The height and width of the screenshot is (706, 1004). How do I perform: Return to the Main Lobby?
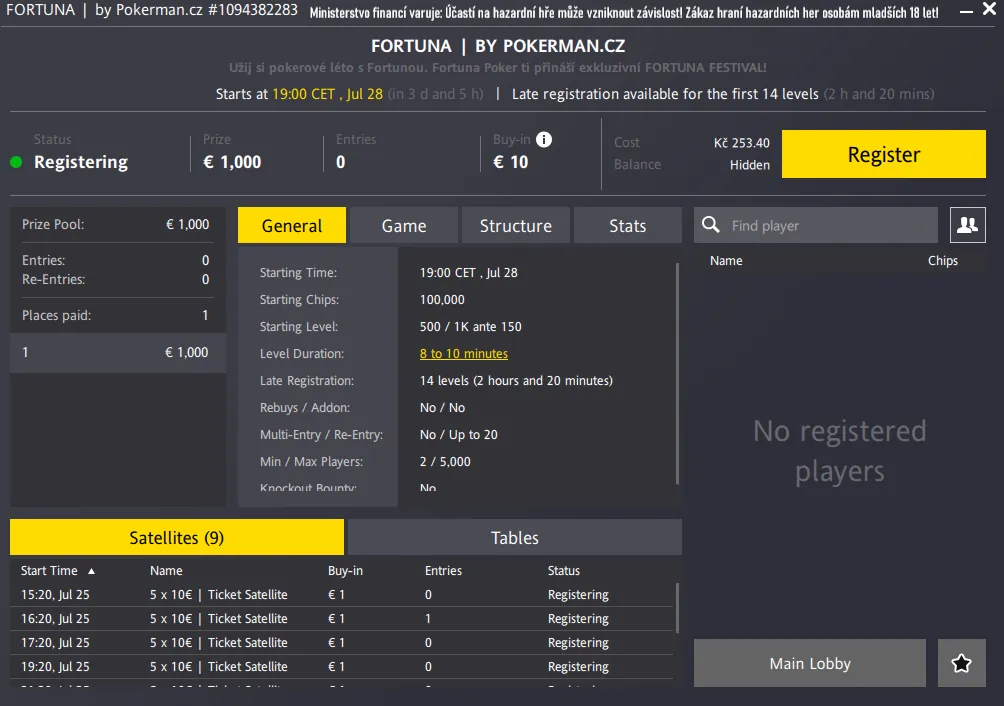809,663
